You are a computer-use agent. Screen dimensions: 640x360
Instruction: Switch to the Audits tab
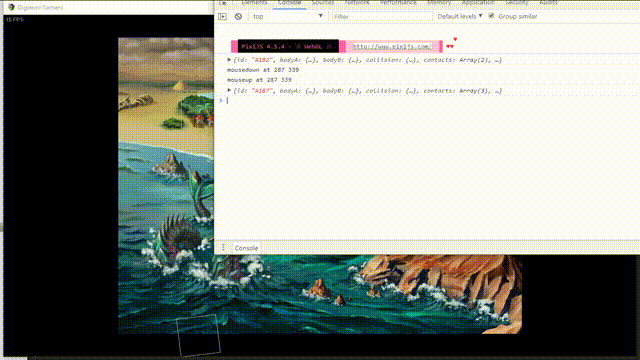click(548, 3)
